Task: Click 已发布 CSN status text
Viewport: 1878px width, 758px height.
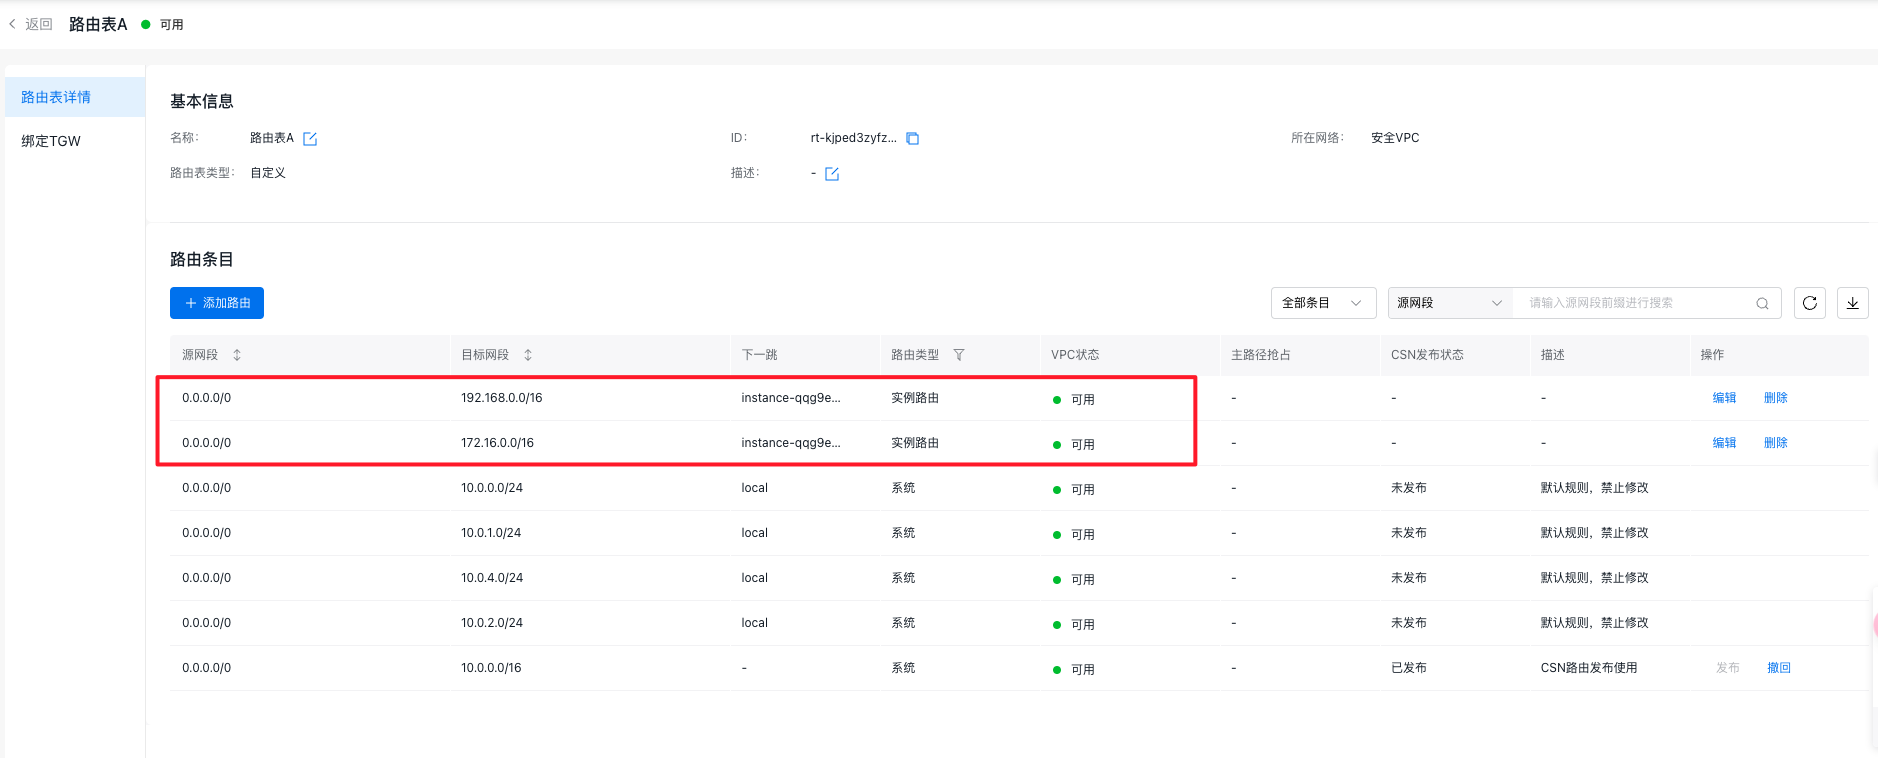Action: pyautogui.click(x=1408, y=668)
